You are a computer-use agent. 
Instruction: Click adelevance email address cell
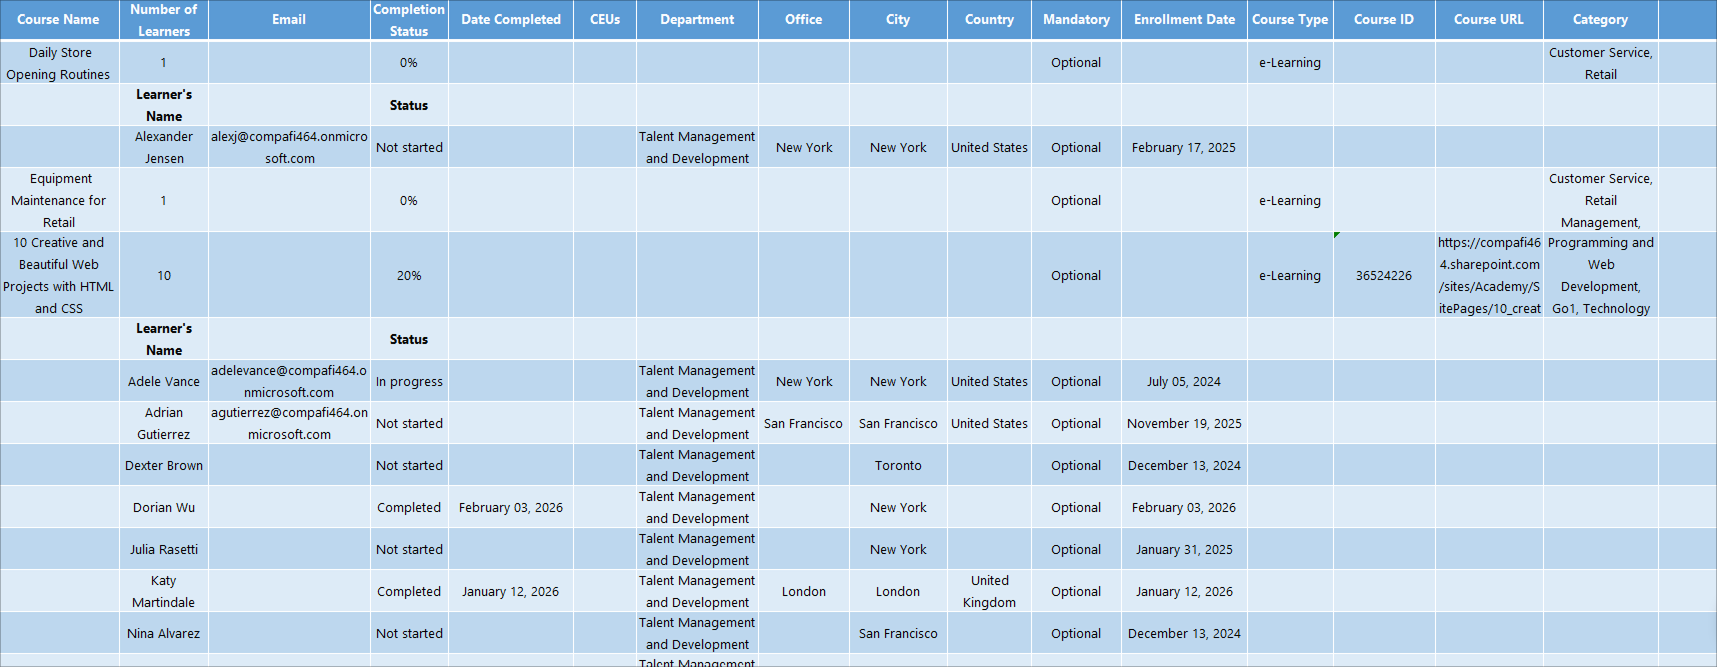[x=289, y=381]
